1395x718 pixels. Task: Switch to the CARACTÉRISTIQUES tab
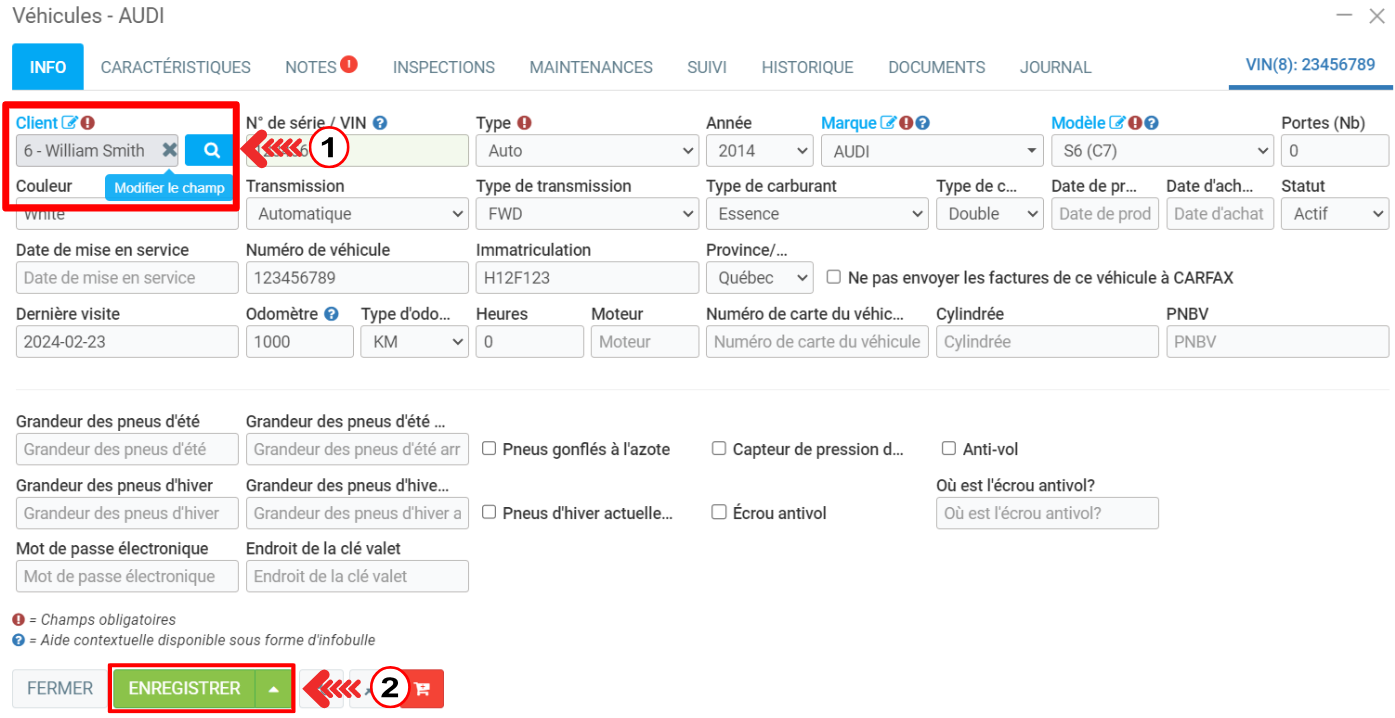[176, 67]
